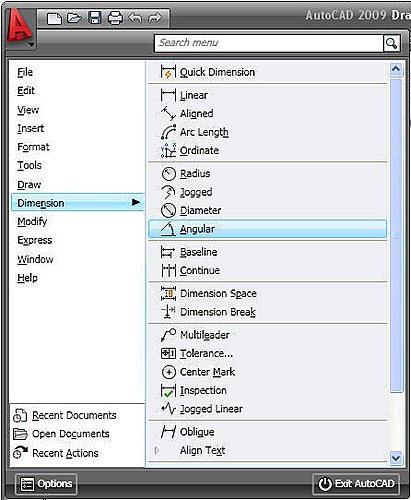
Task: Click scroll up arrow of dimension list
Action: [x=396, y=69]
